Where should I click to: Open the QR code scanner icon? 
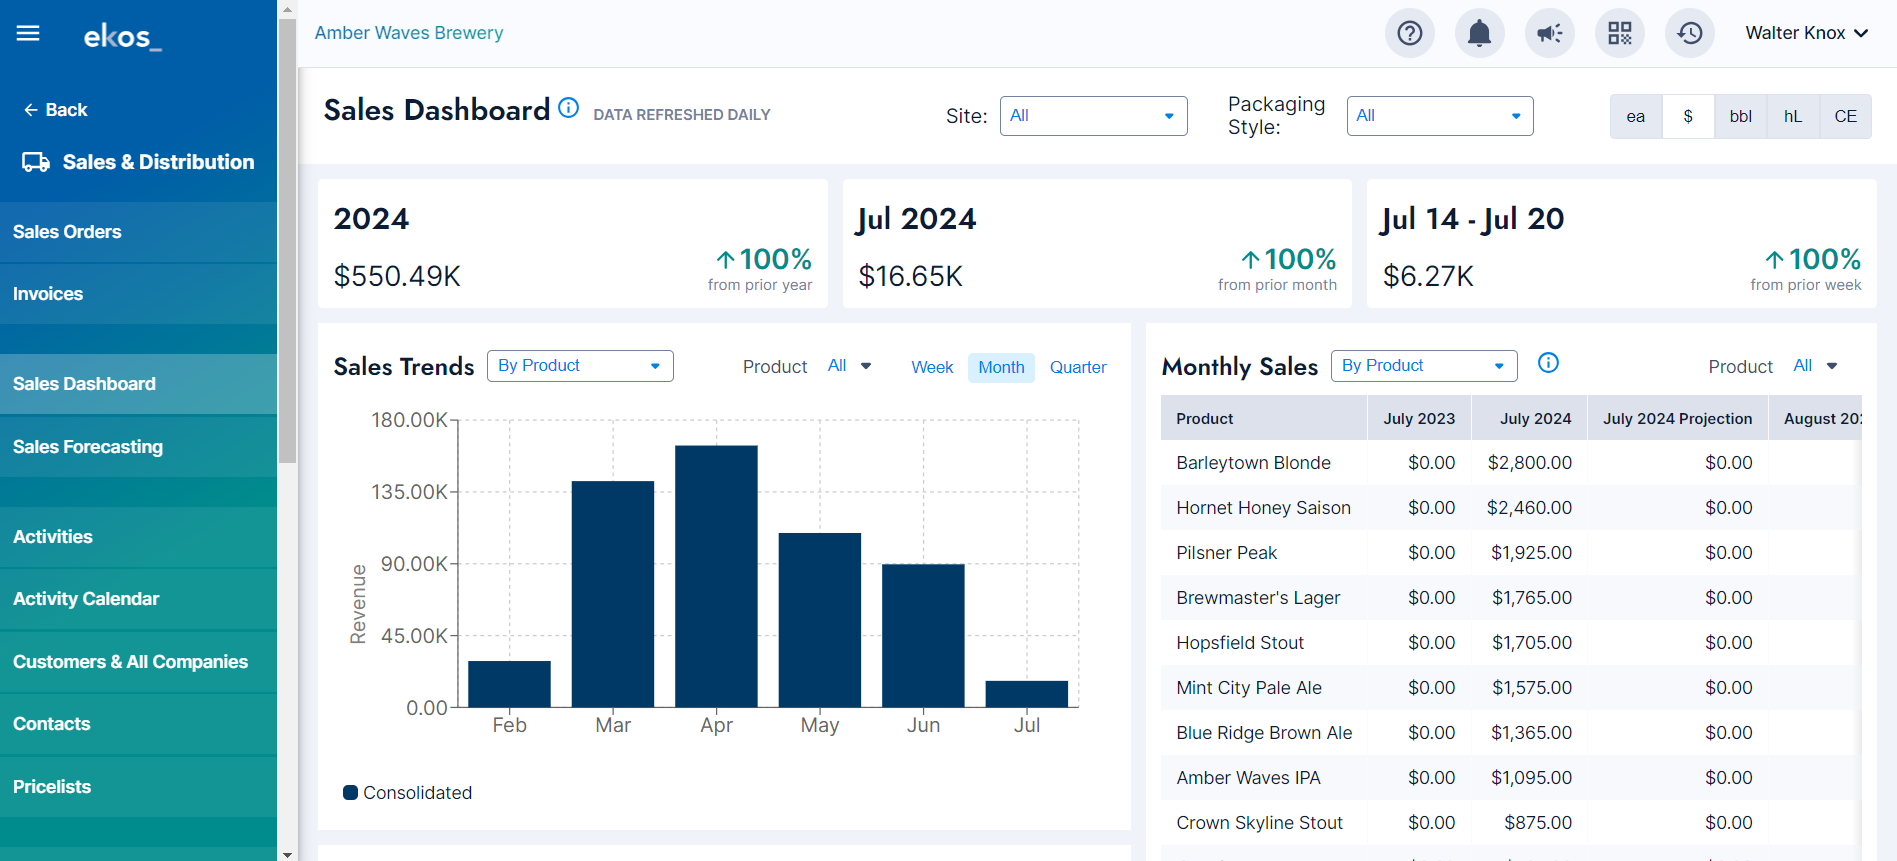1620,33
